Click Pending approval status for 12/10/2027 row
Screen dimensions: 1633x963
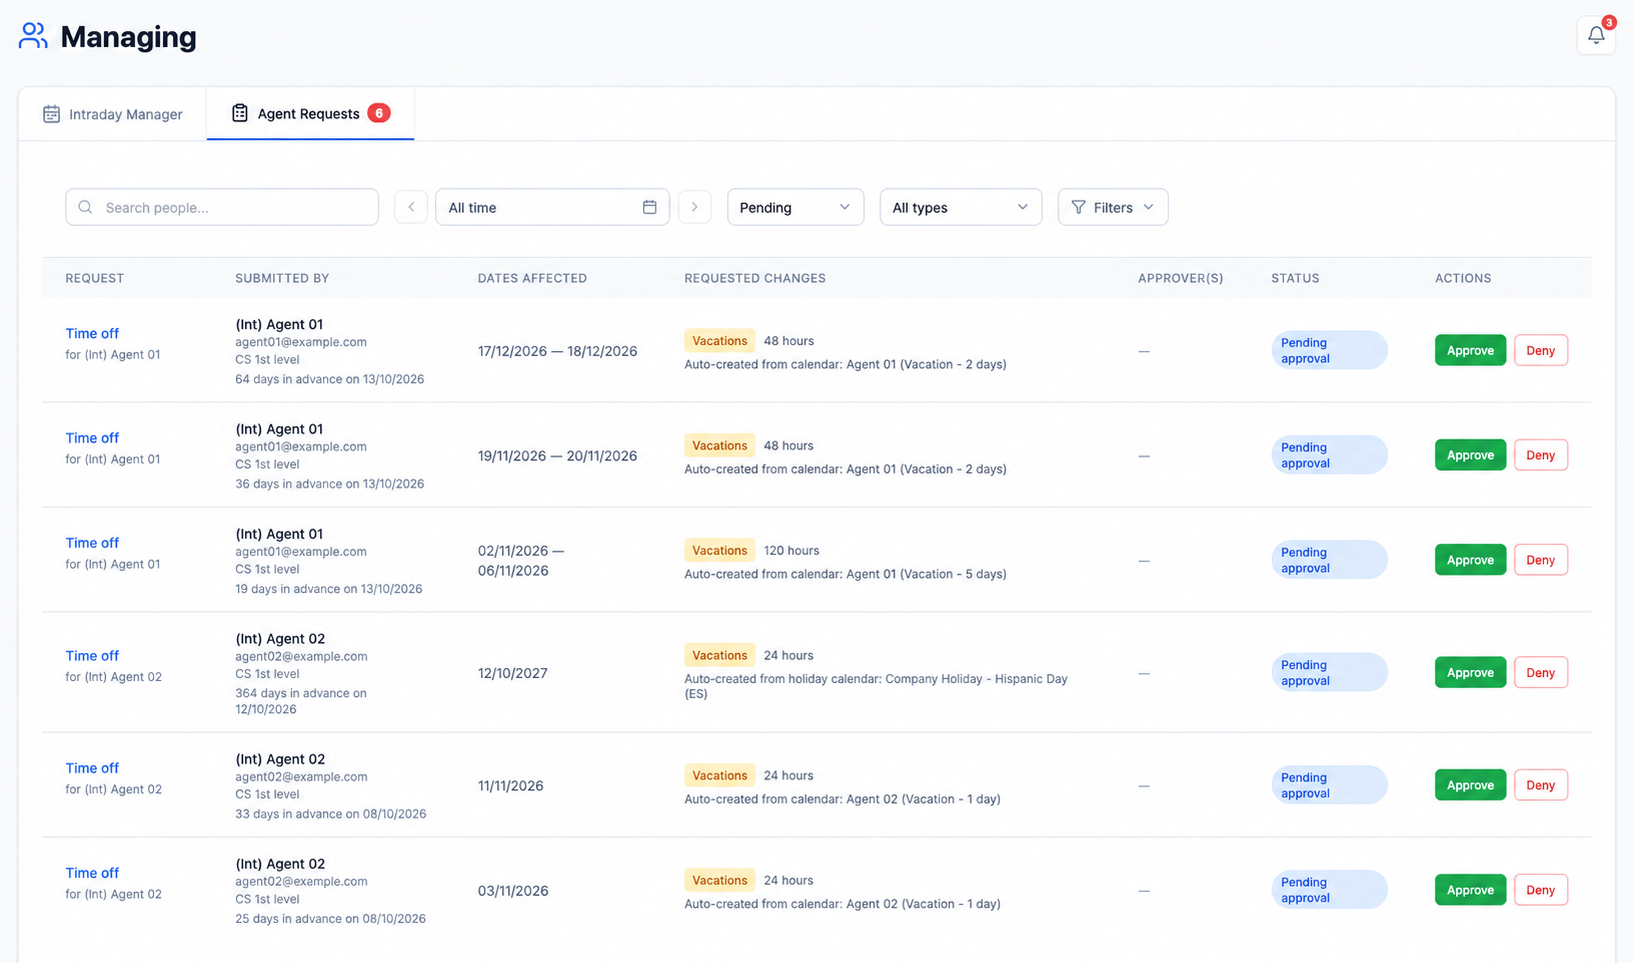(1329, 672)
